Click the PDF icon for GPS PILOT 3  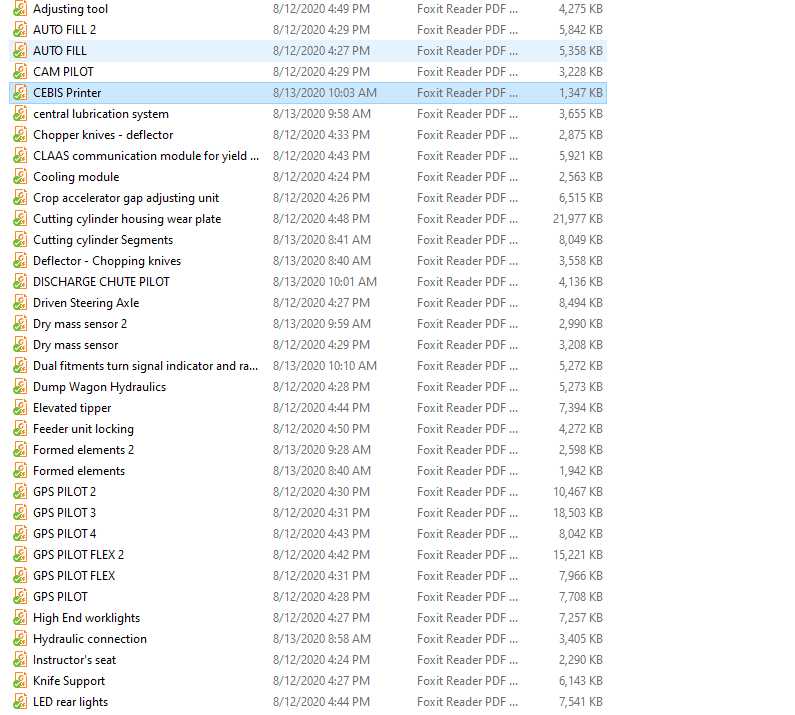20,513
